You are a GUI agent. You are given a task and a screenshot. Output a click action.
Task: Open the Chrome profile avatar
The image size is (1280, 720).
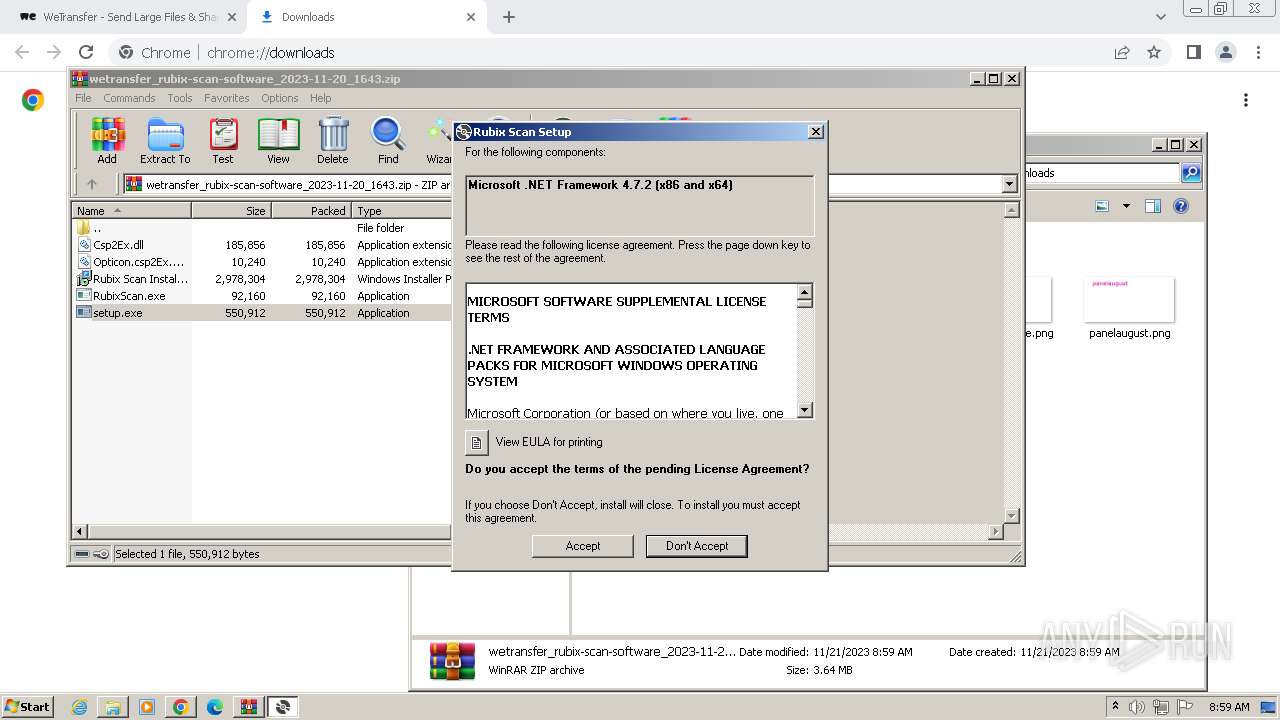[x=1225, y=52]
